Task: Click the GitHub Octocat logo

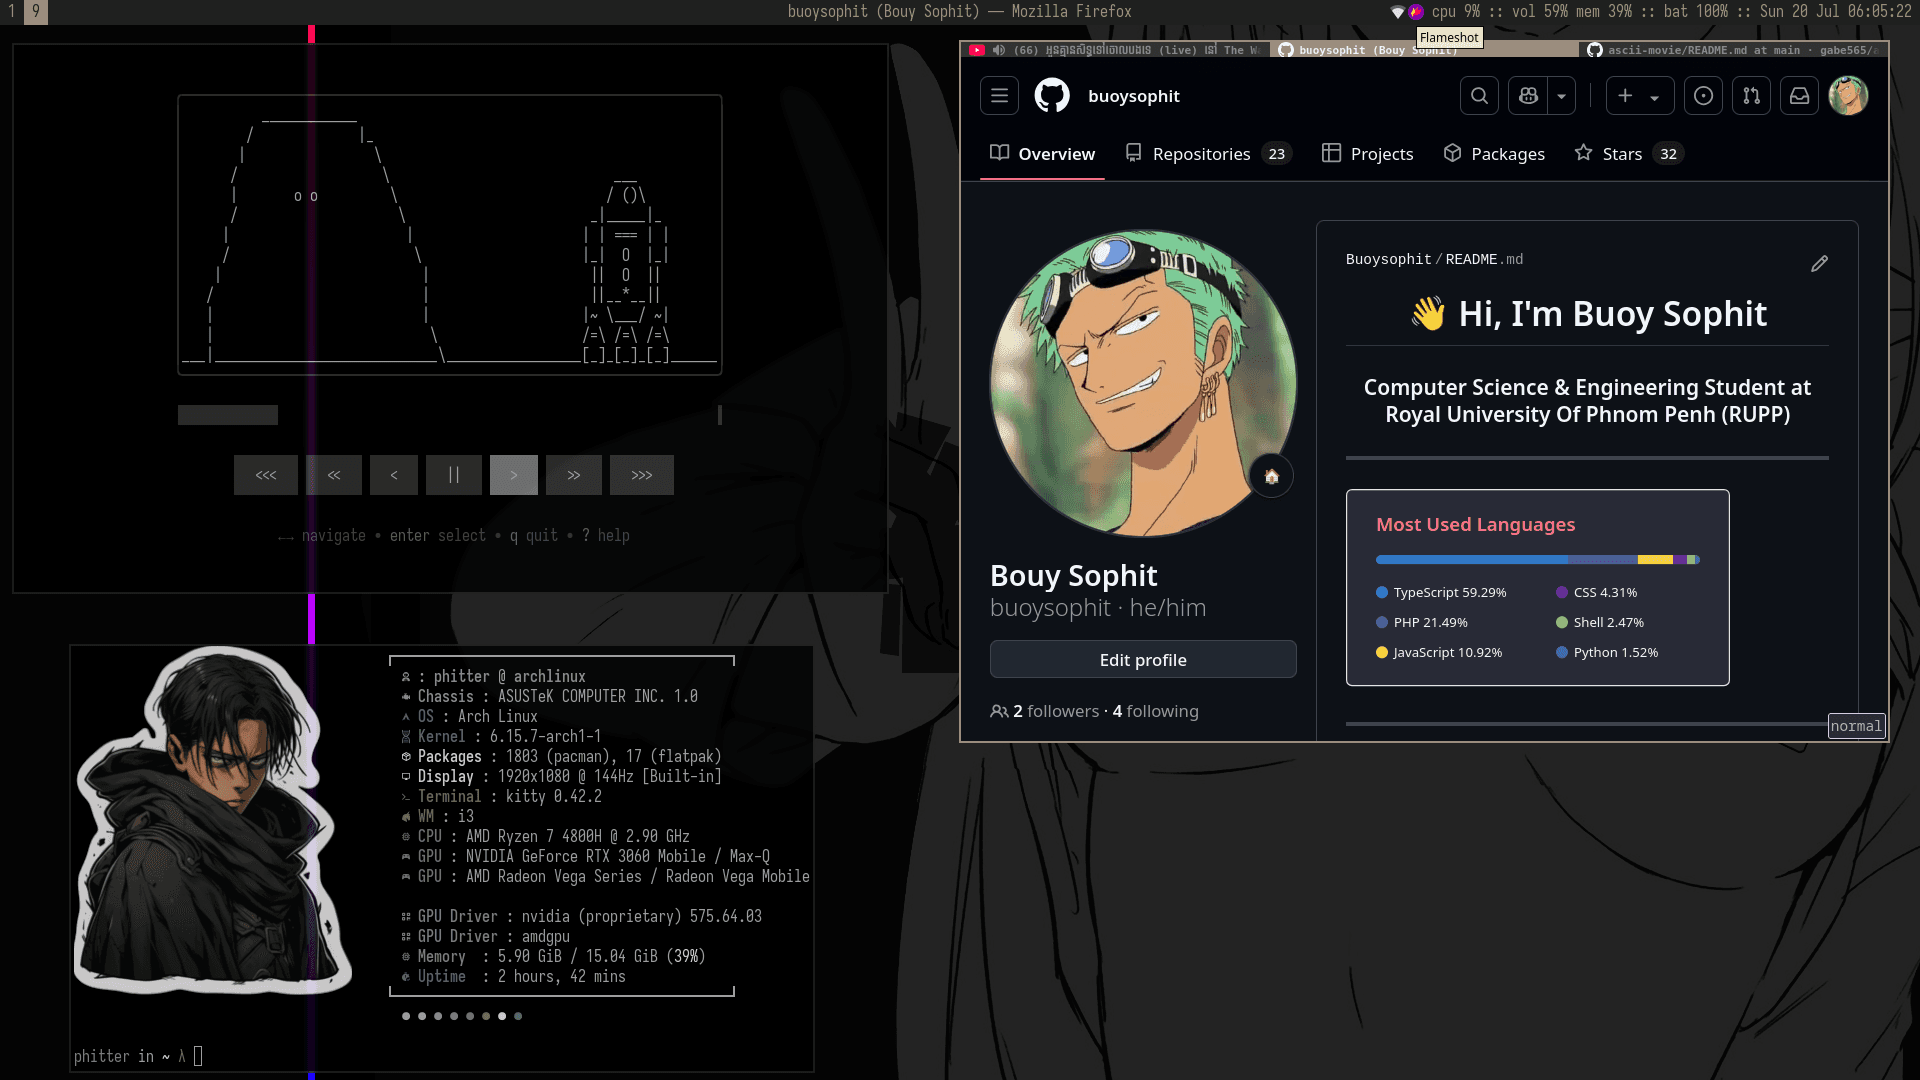Action: click(1051, 96)
